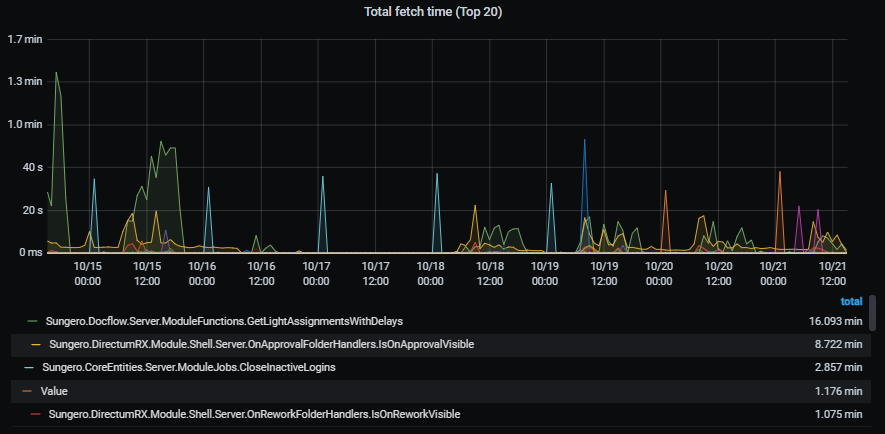Isolate the IsOnReworkVisible series label

(254, 413)
